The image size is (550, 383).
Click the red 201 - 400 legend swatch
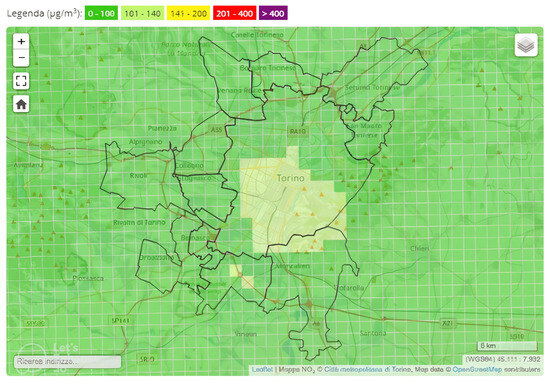click(234, 13)
